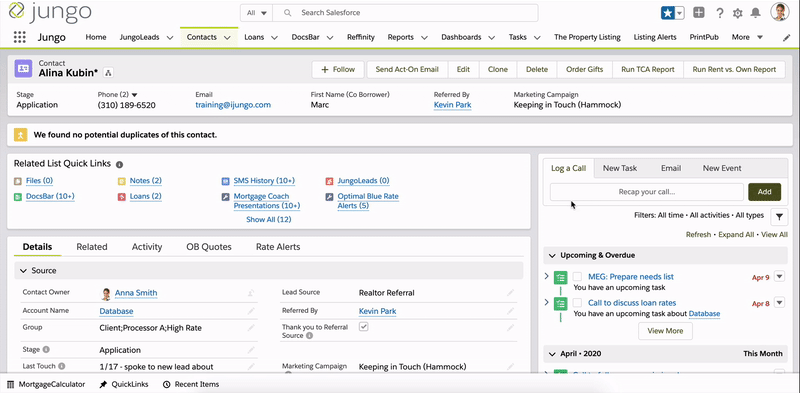Click in the Search Salesforce field
Viewport: 800px width, 393px height.
405,13
